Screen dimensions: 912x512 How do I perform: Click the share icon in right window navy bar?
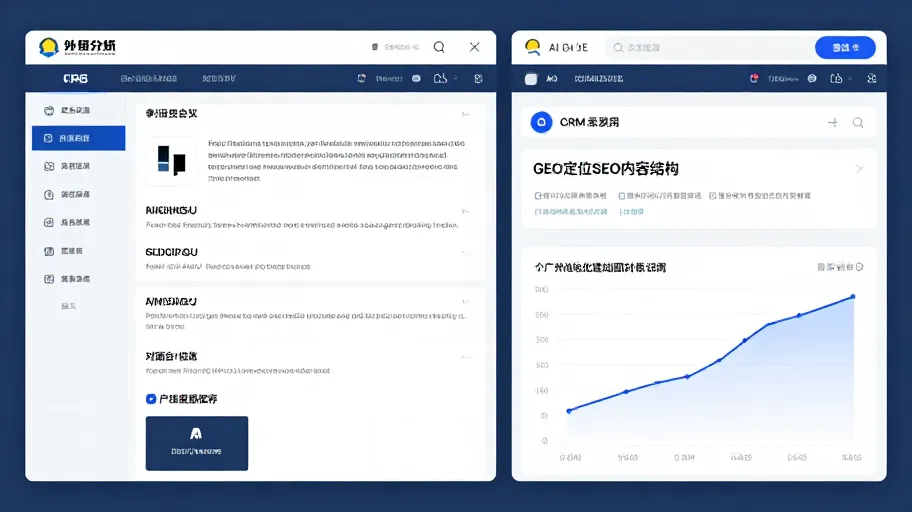[836, 78]
